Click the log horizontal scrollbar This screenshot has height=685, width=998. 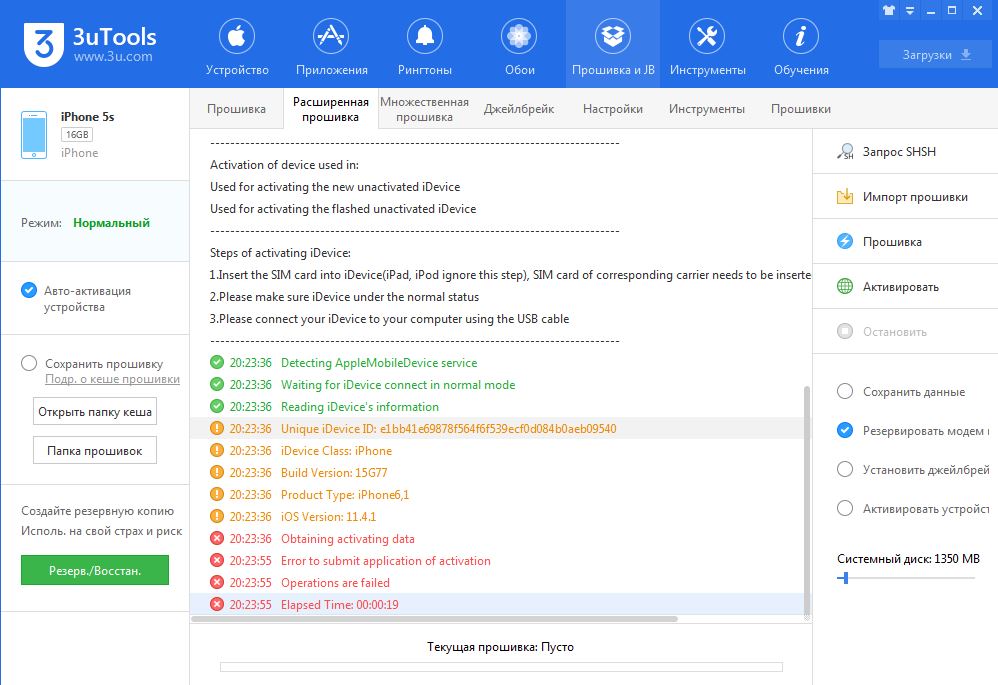click(x=434, y=619)
